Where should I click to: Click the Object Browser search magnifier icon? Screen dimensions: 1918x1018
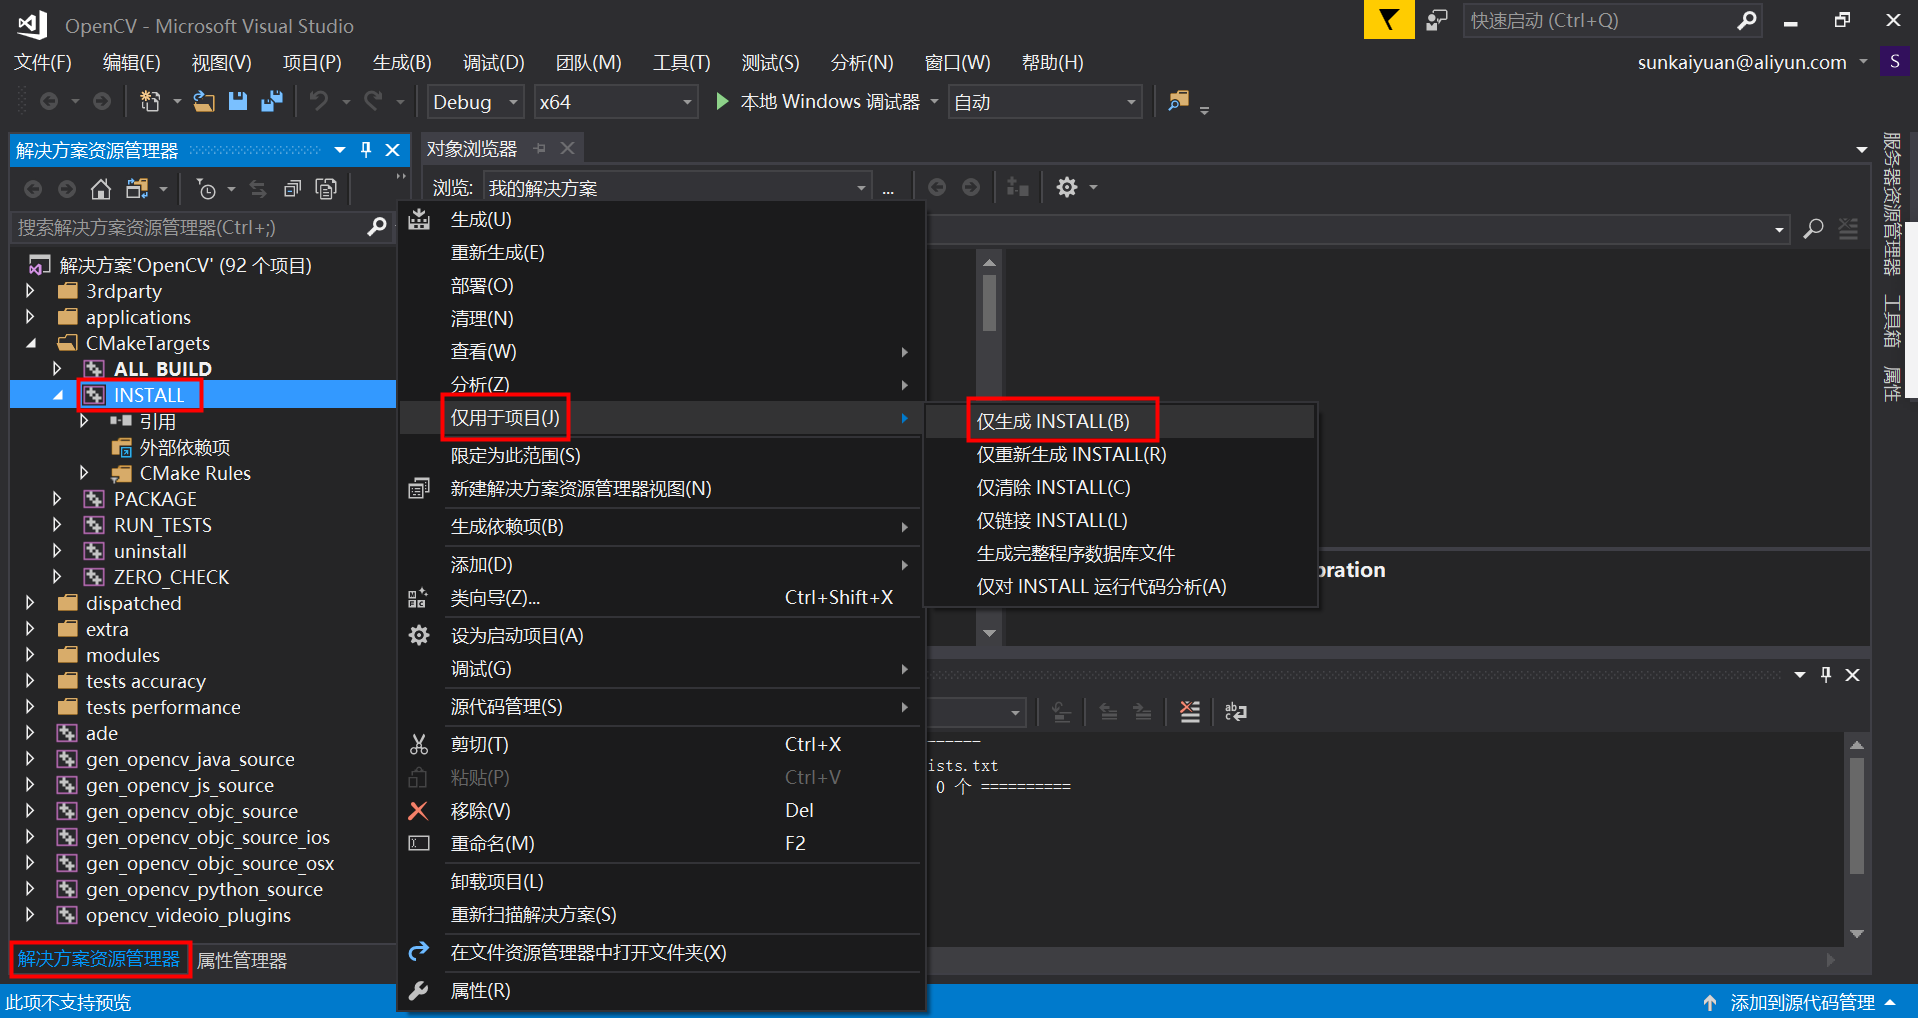[1813, 229]
